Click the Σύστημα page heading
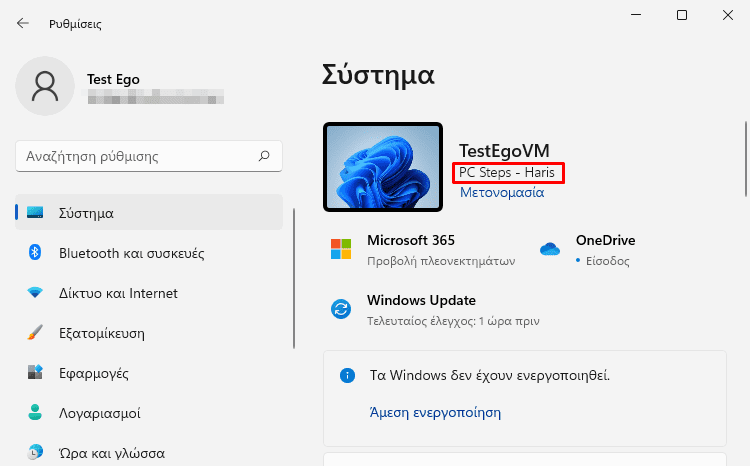The height and width of the screenshot is (466, 750). point(378,75)
